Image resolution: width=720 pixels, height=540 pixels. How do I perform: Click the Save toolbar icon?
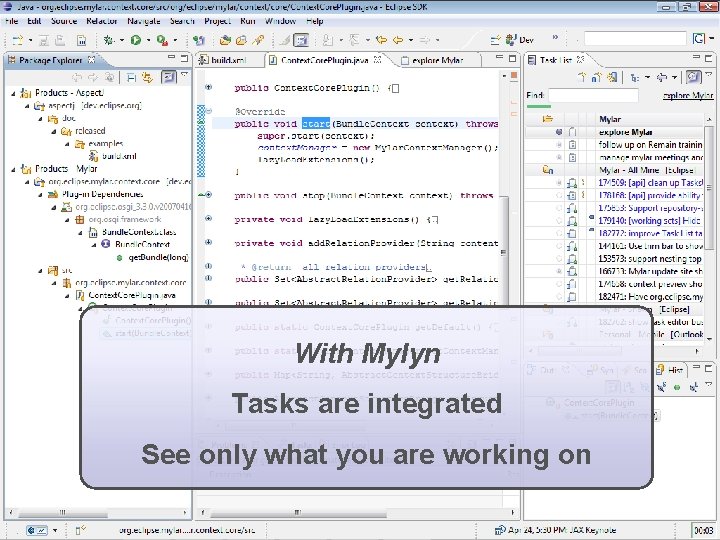44,40
